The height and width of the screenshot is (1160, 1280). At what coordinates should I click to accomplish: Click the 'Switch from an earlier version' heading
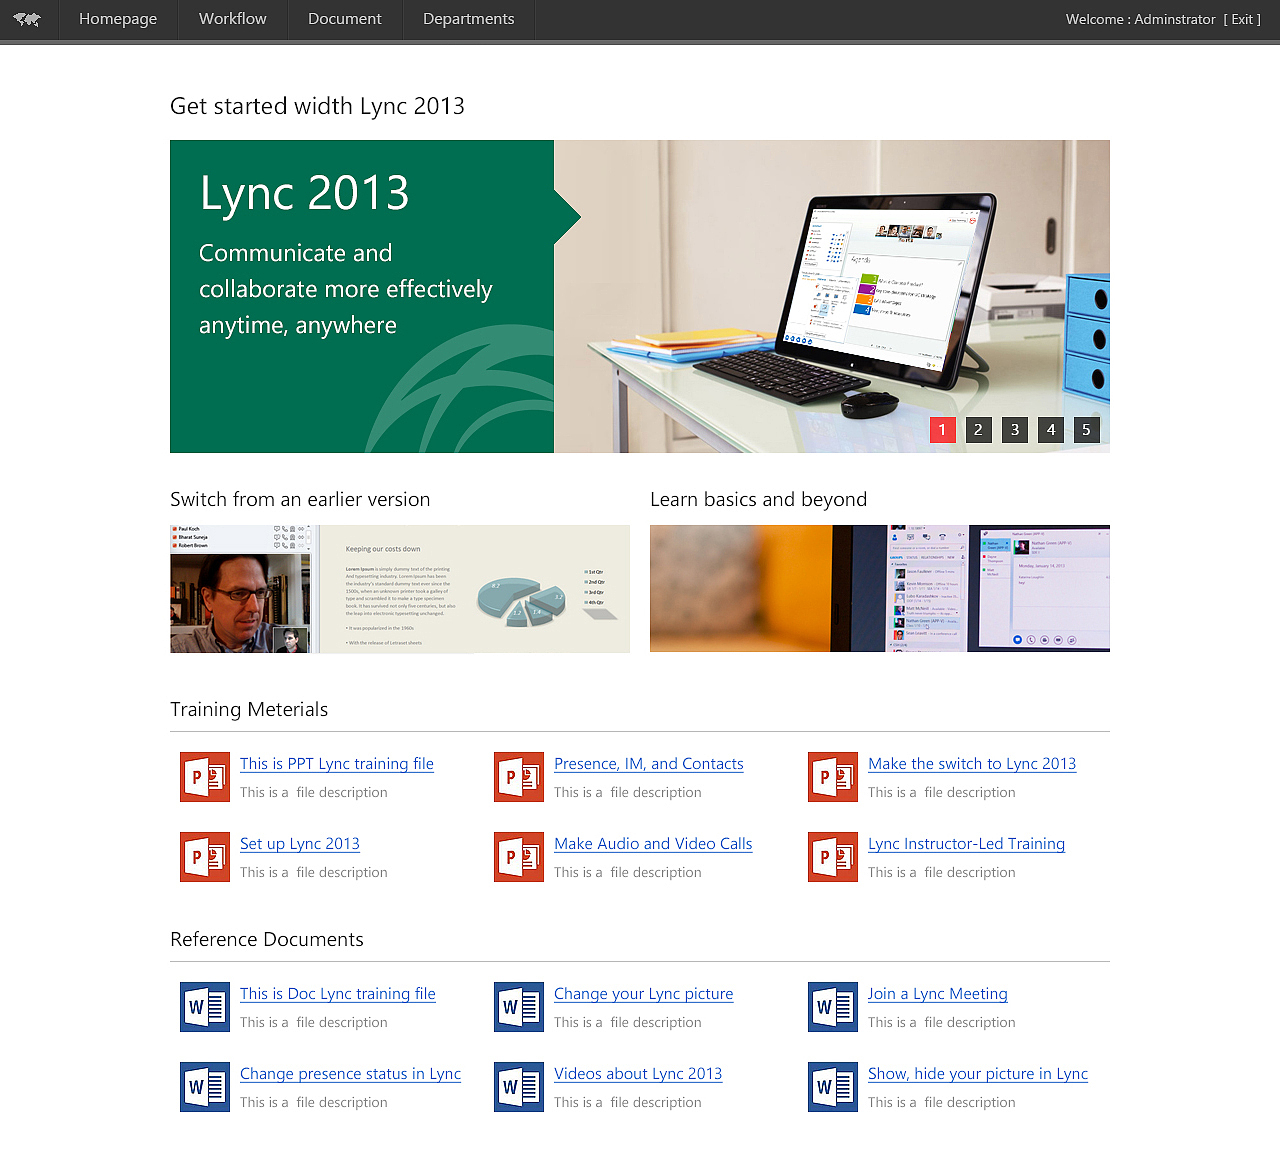click(300, 500)
